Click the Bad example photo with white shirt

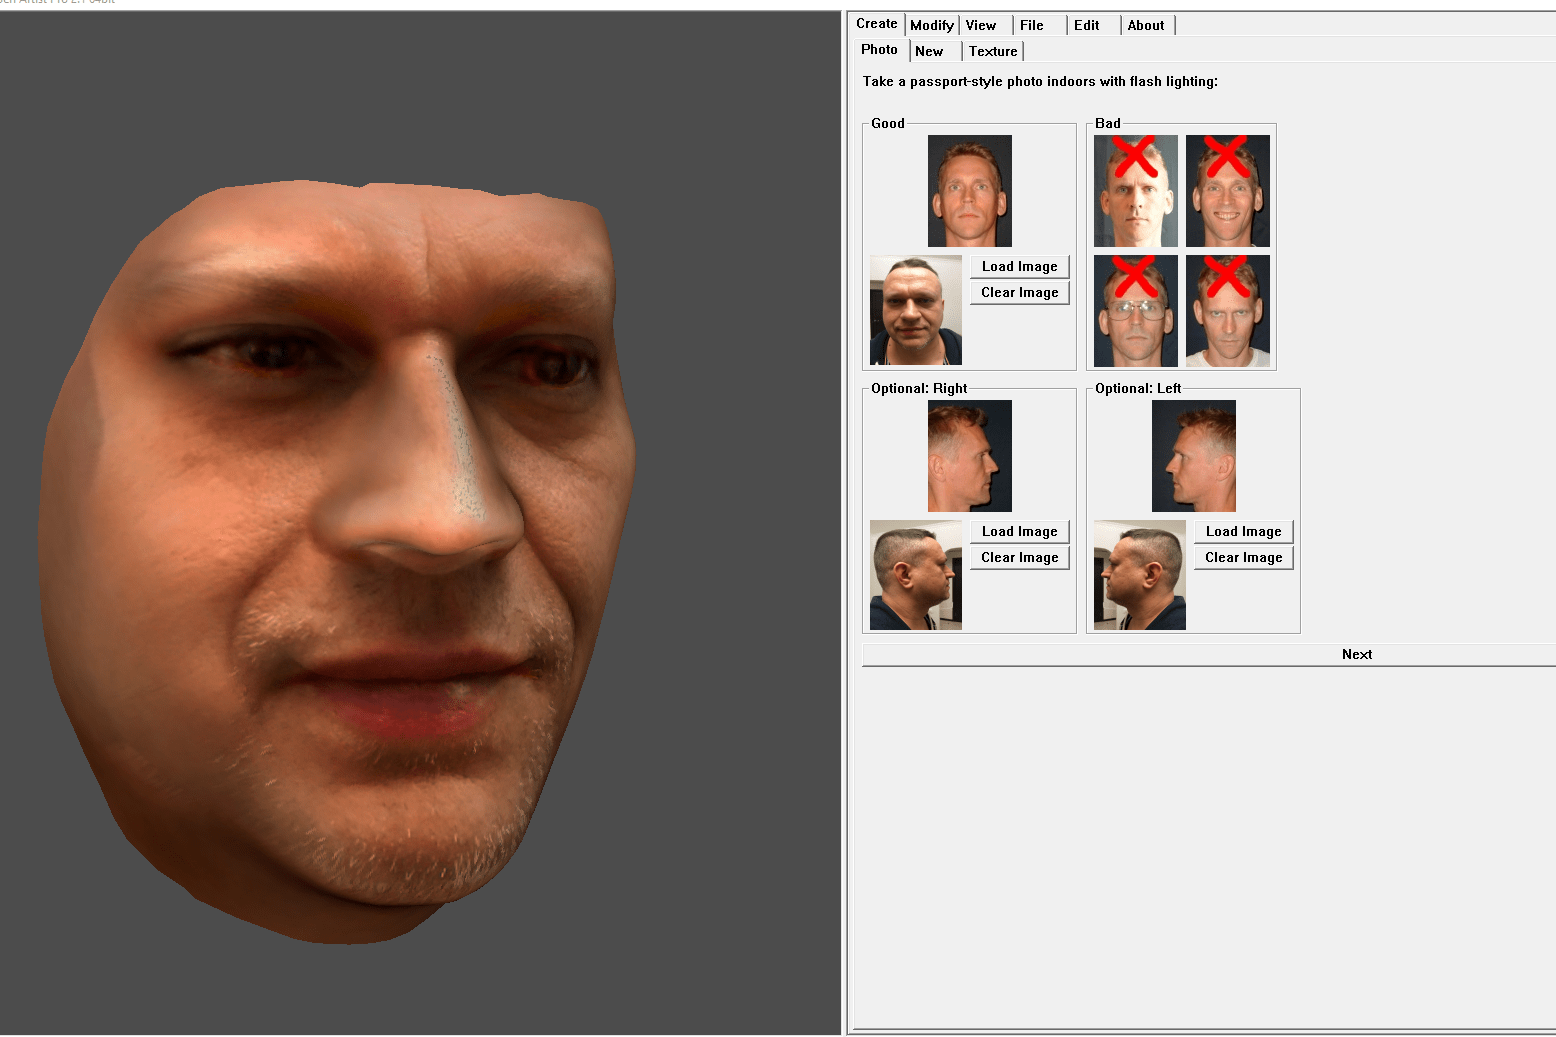pos(1228,311)
